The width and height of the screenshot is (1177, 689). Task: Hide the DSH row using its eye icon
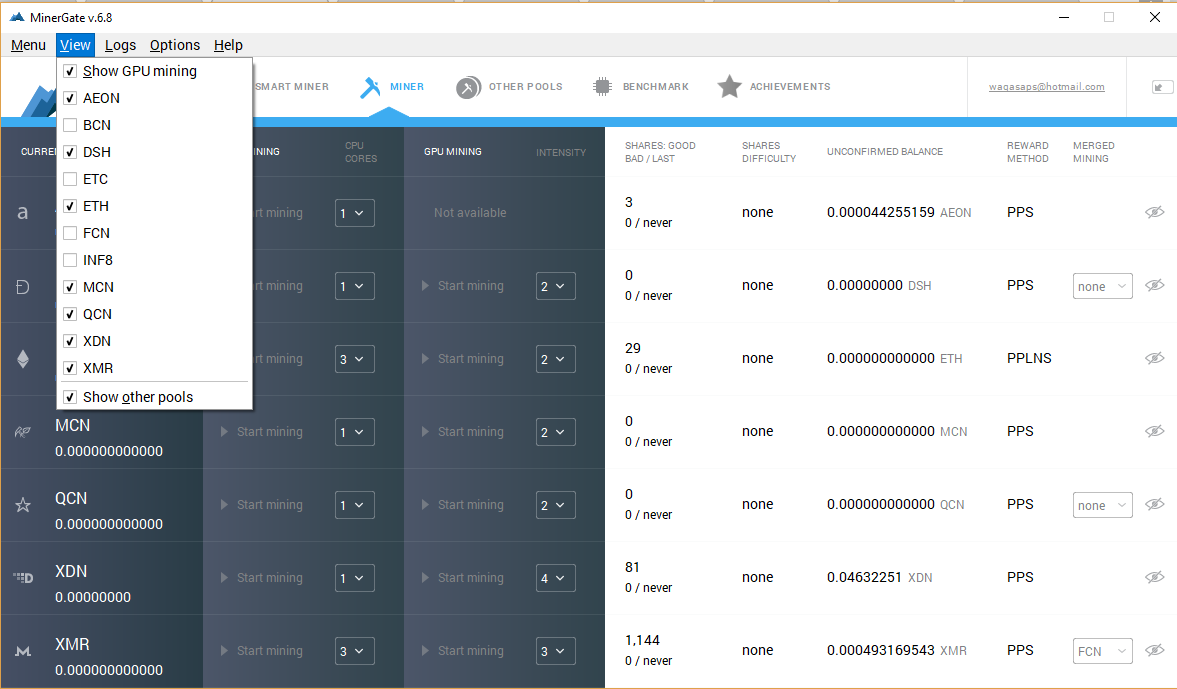click(x=1154, y=285)
